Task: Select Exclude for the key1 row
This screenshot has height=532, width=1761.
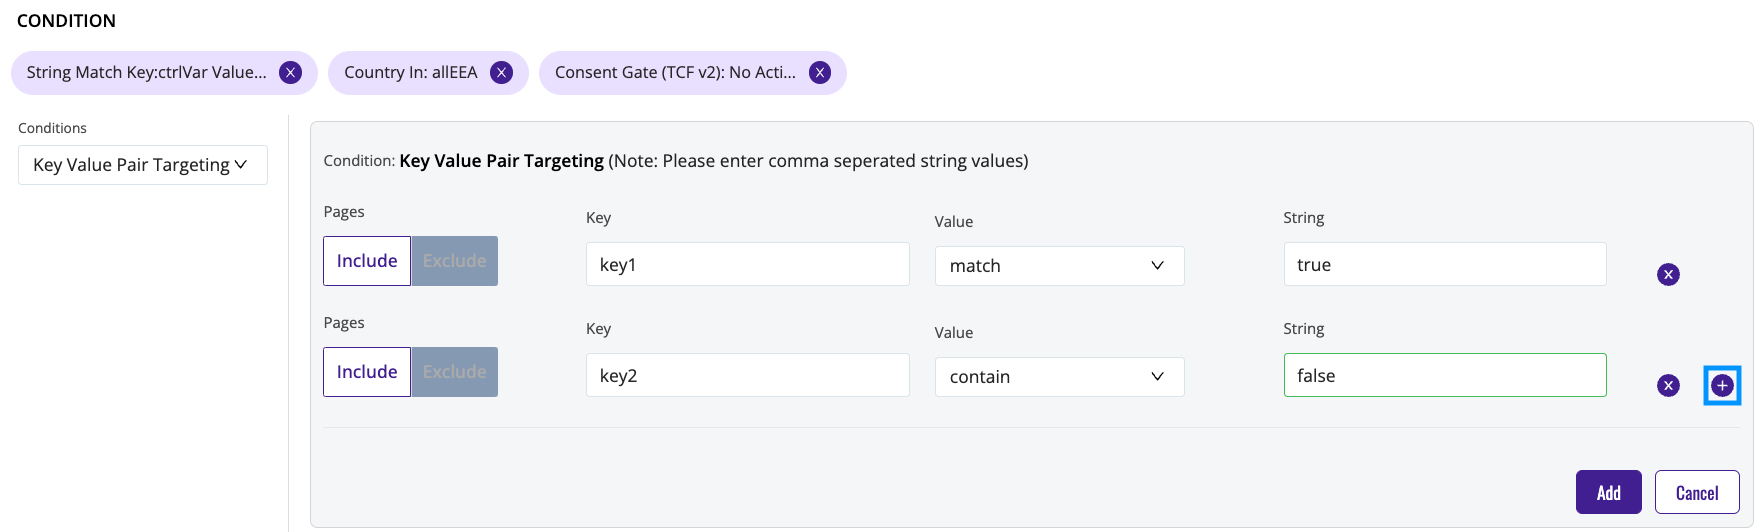Action: click(454, 261)
